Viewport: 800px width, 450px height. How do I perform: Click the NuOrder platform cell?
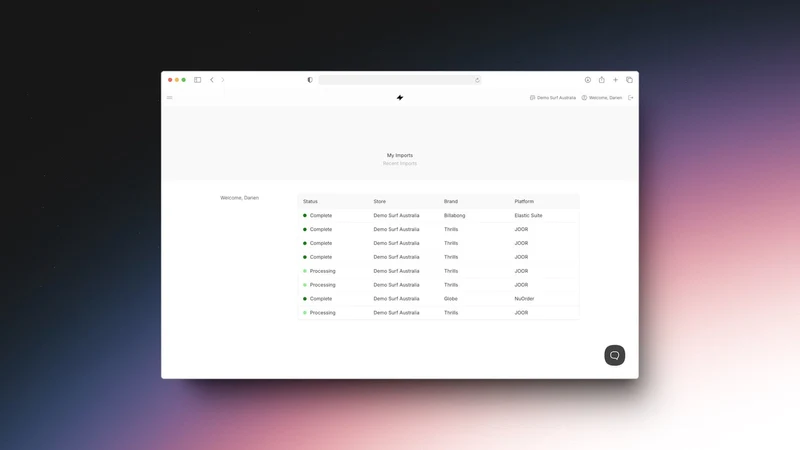(x=524, y=298)
